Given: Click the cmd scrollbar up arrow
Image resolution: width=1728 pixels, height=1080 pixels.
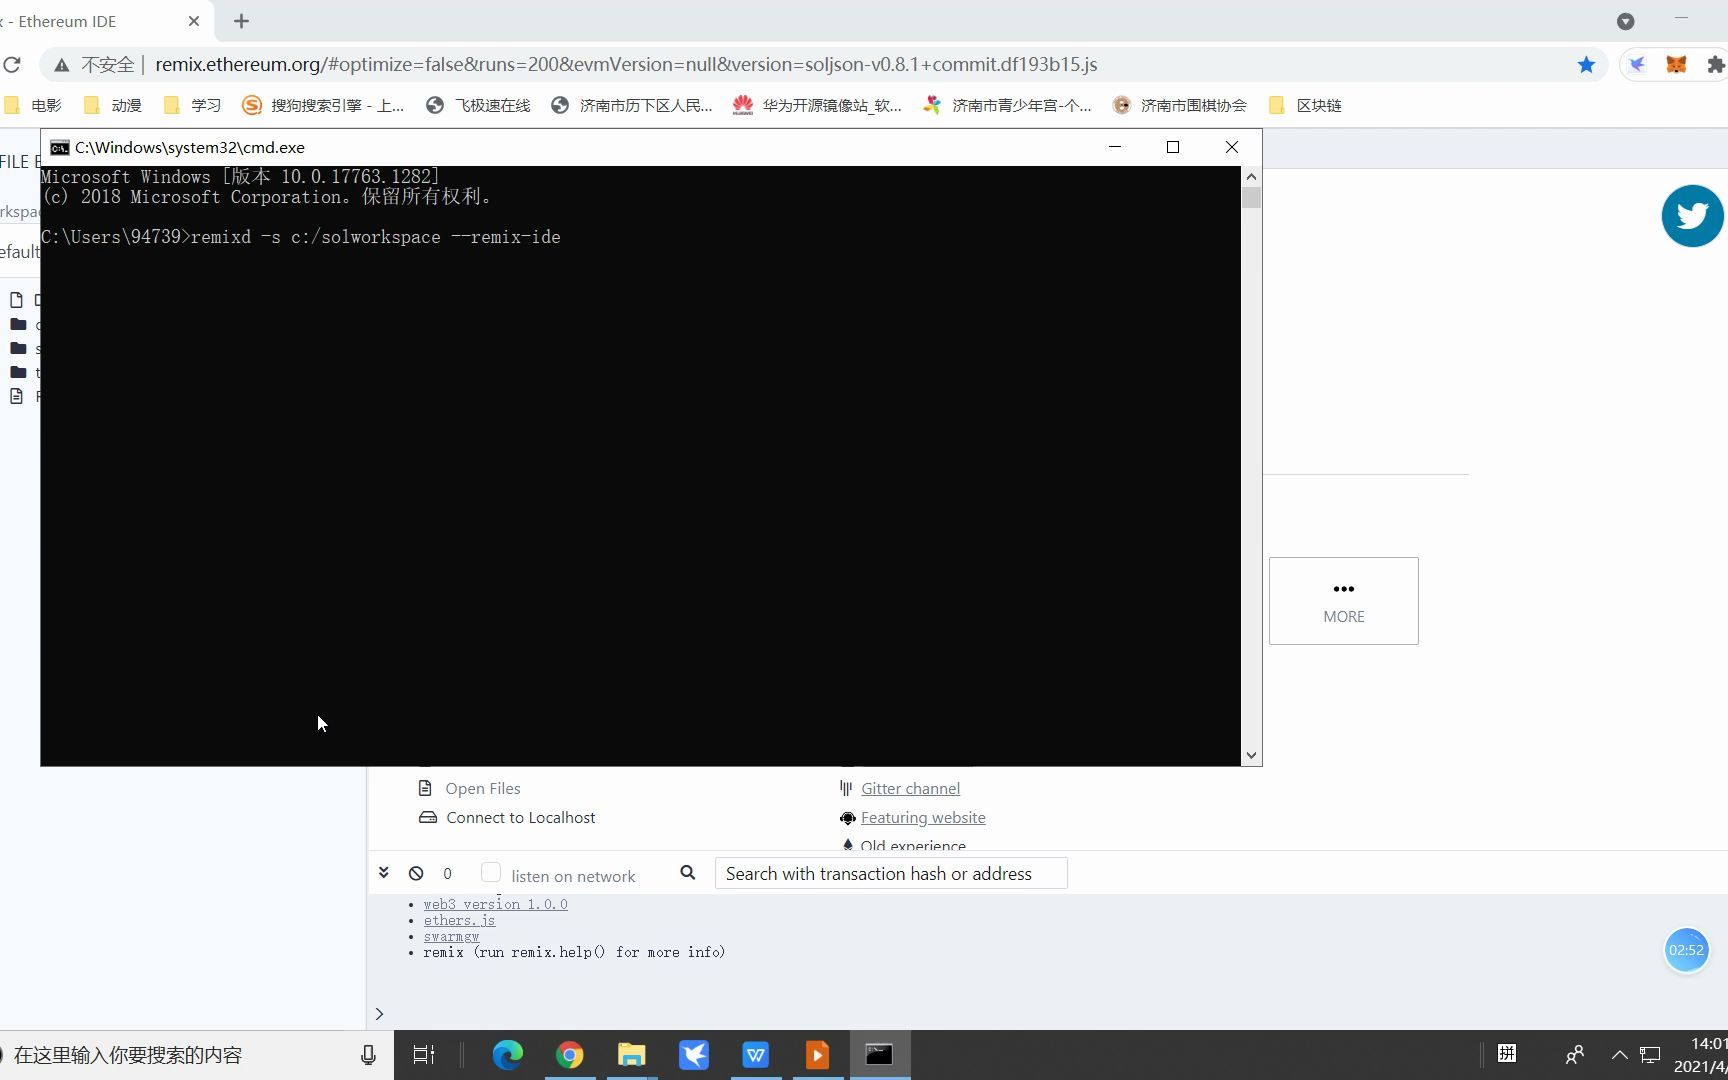Looking at the screenshot, I should coord(1251,177).
